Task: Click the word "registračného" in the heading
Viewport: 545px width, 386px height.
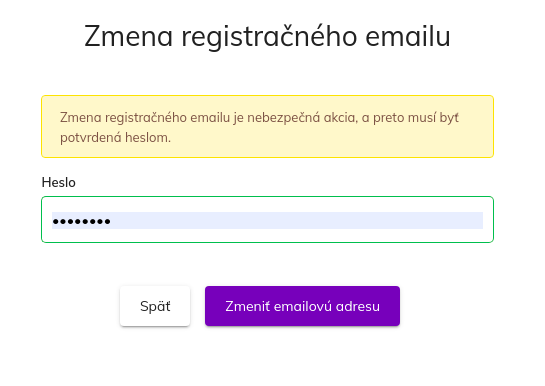Action: [x=269, y=36]
